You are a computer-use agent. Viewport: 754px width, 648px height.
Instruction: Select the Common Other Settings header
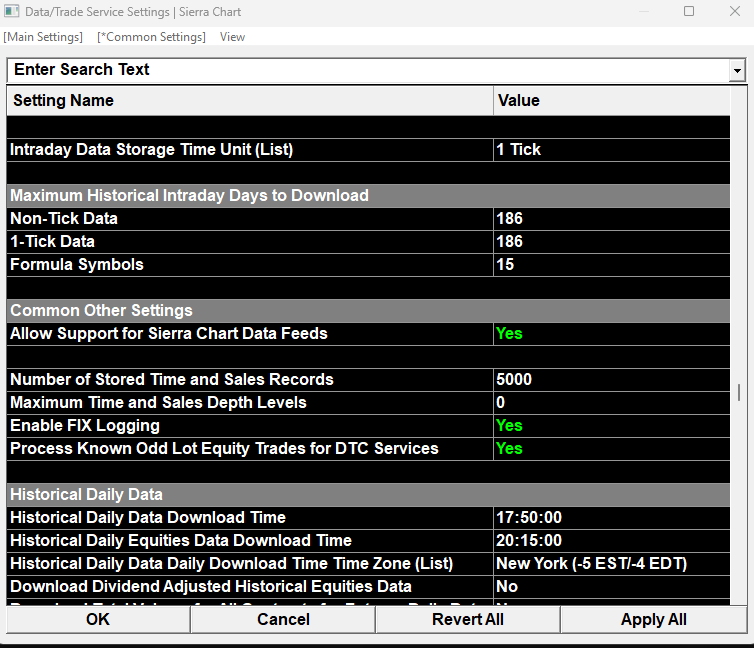point(368,311)
